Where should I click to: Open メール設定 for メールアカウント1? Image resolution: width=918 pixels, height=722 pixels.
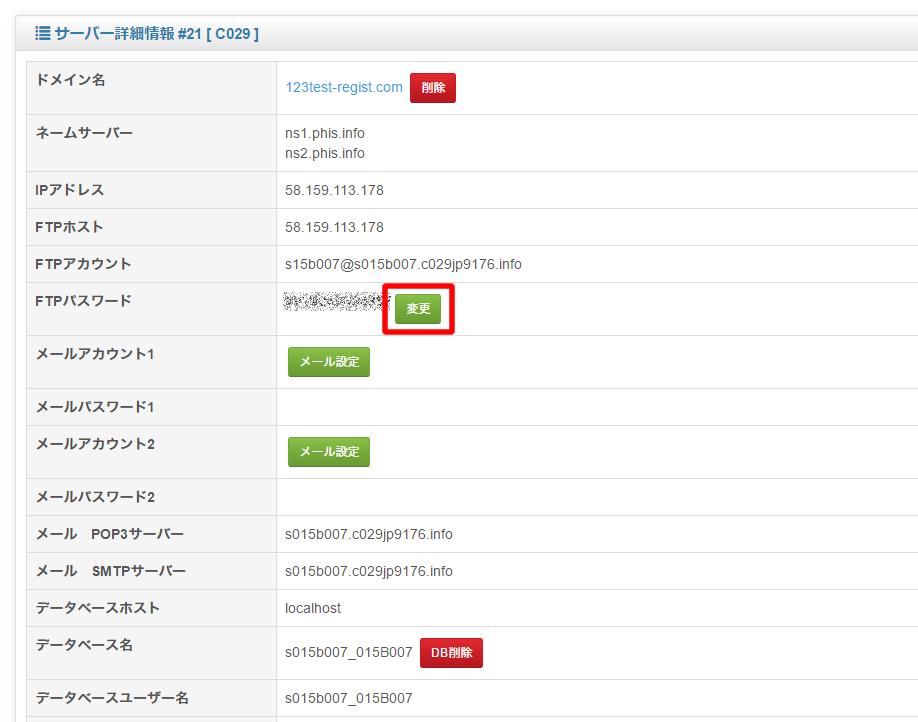pos(328,362)
